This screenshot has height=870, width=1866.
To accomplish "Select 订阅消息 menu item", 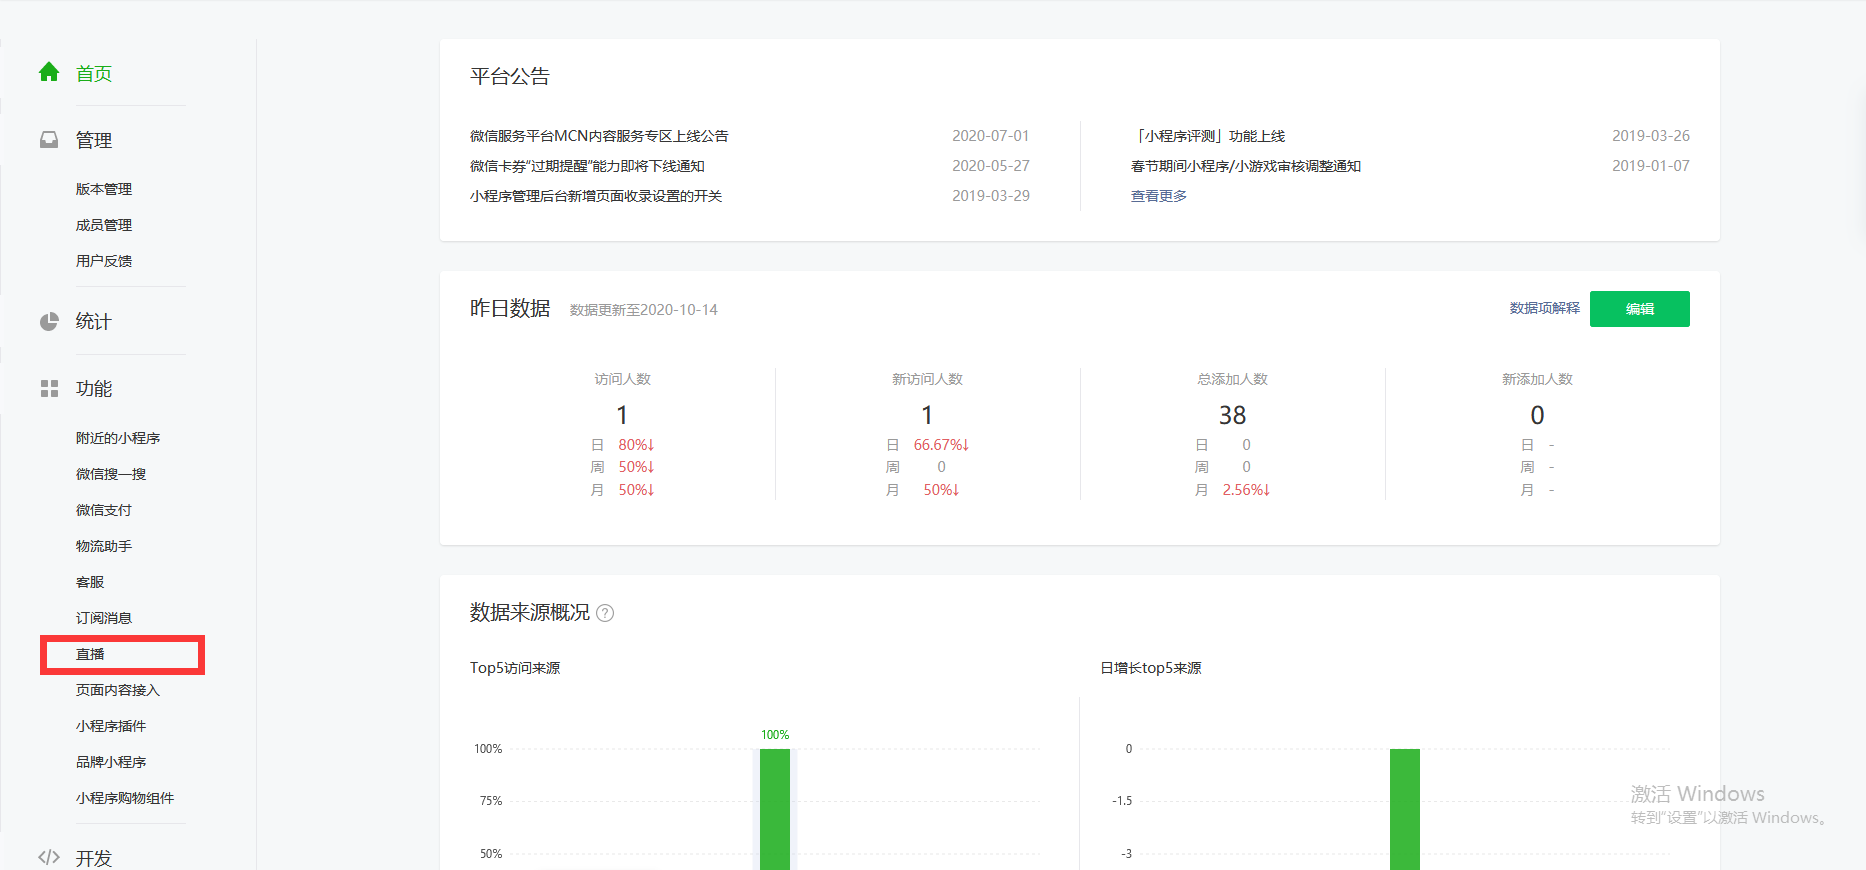I will (x=104, y=618).
